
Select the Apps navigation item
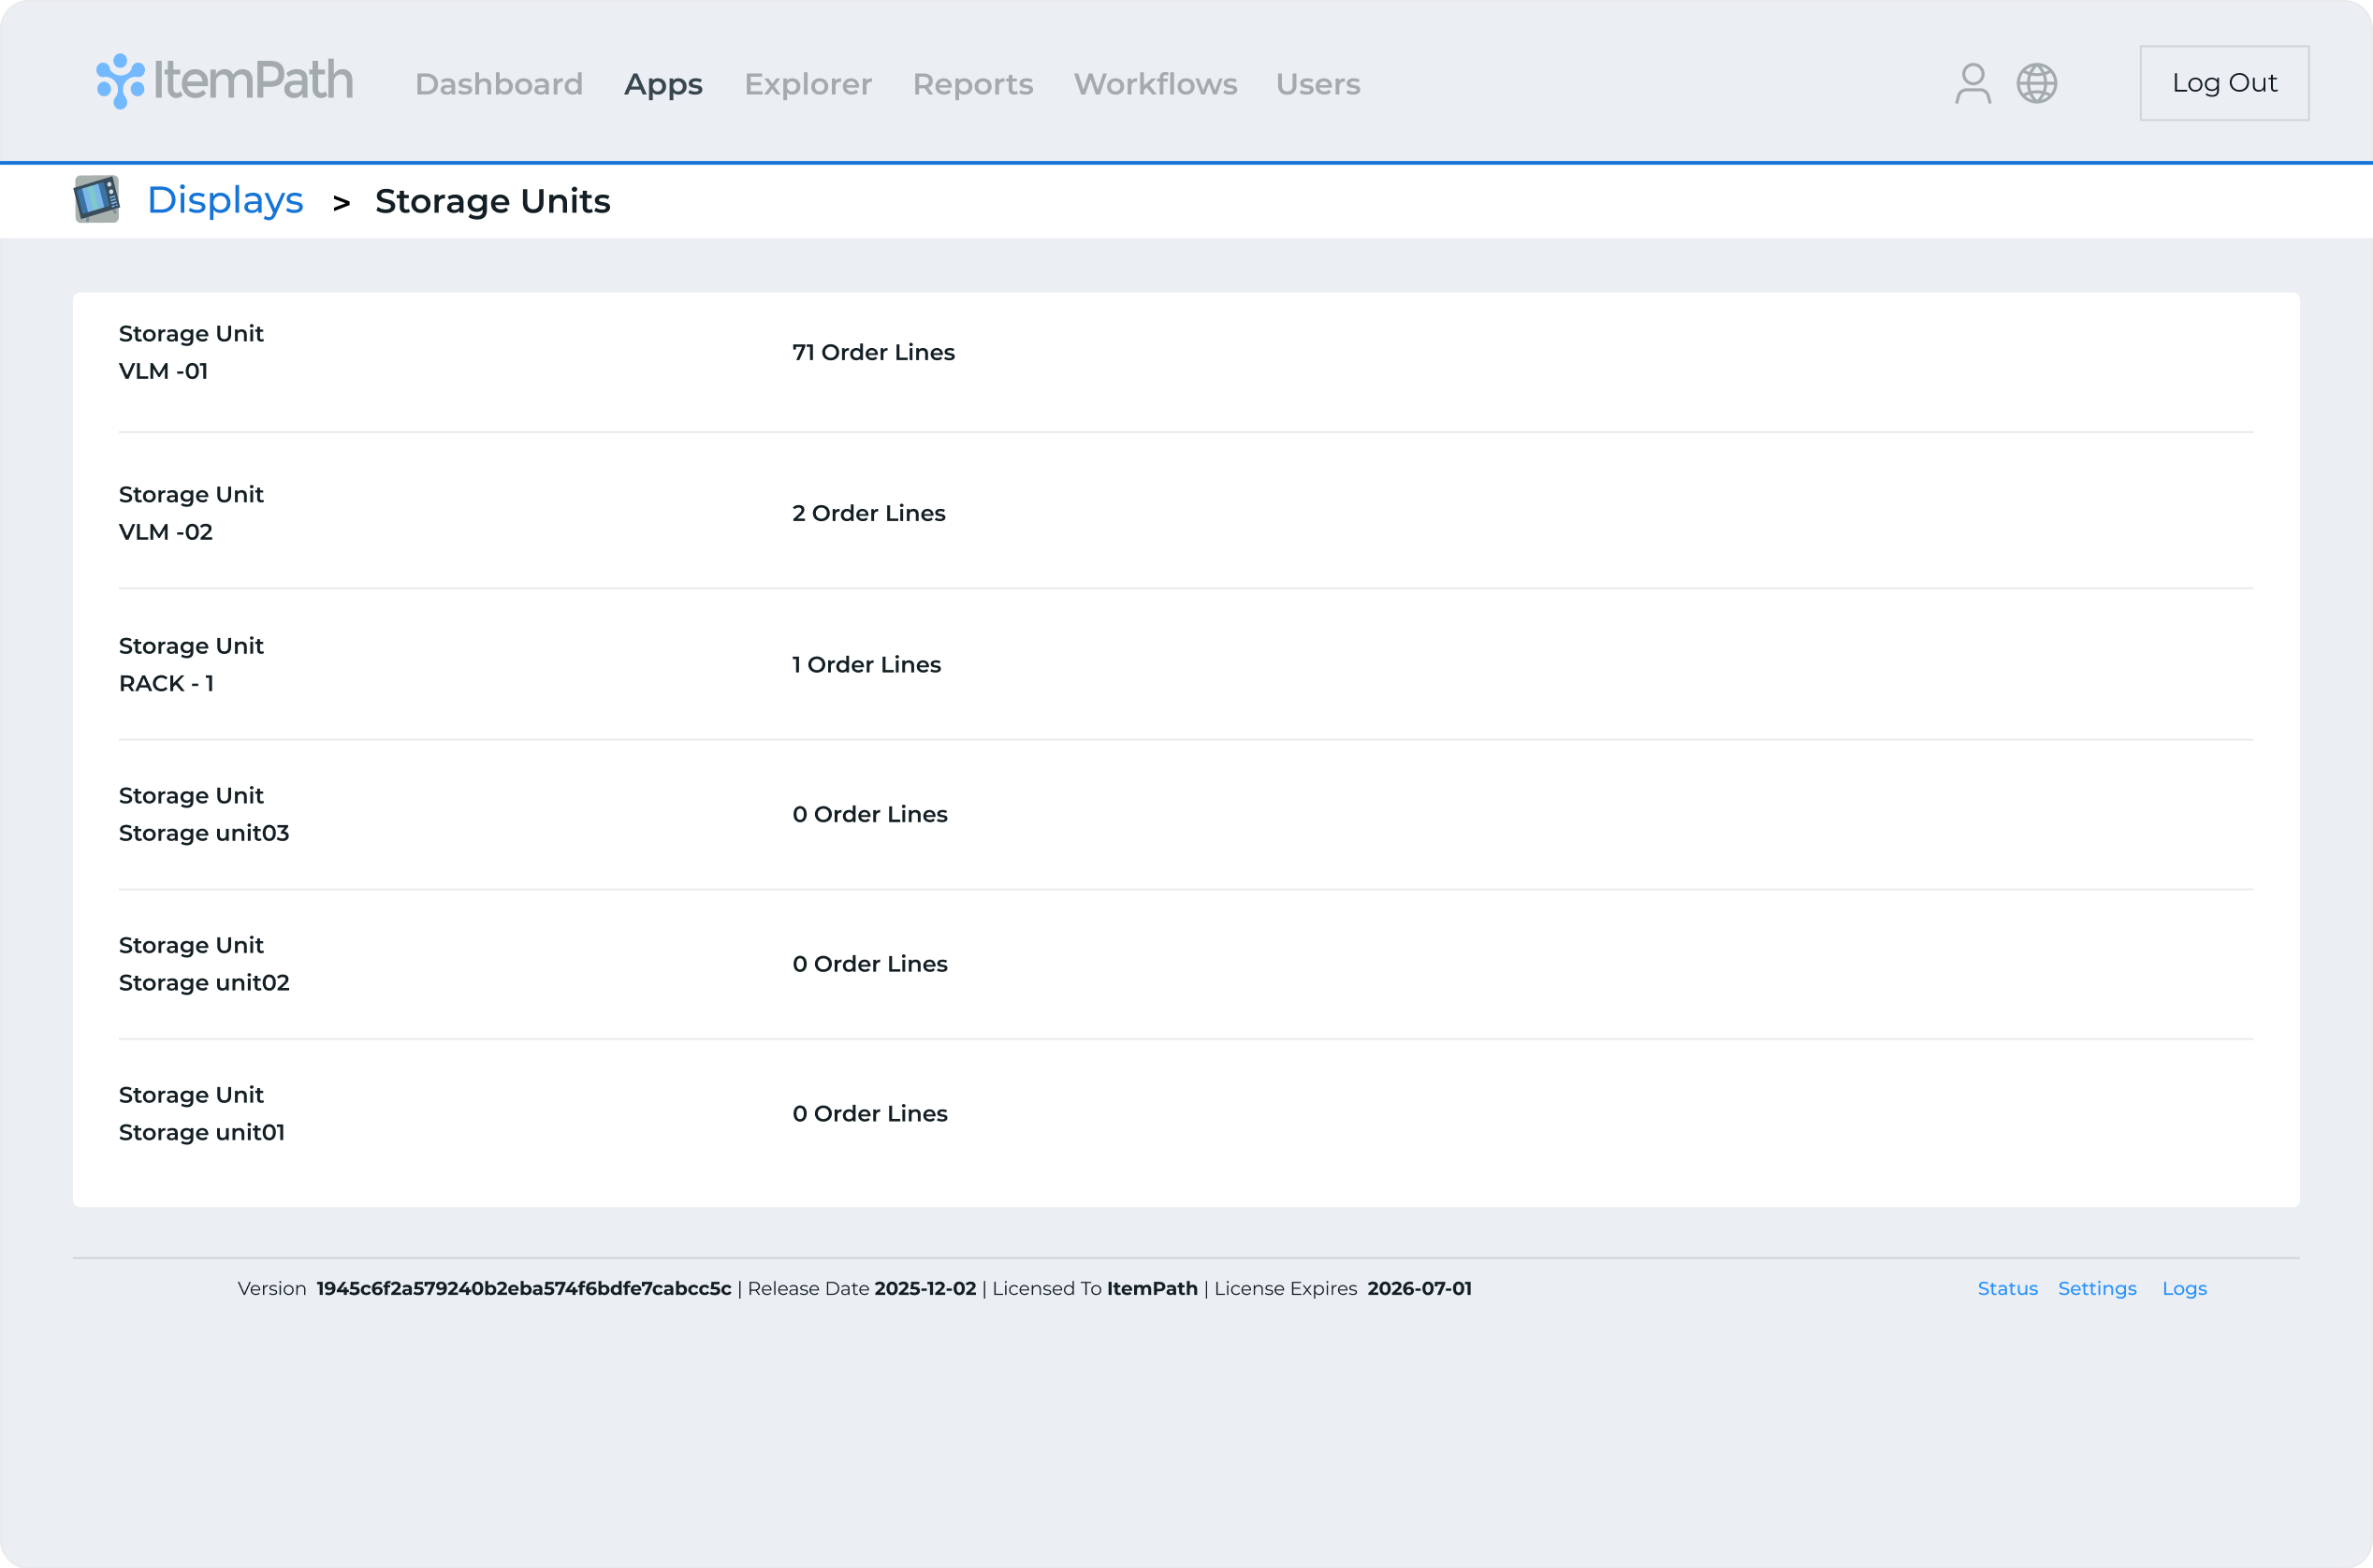coord(663,84)
